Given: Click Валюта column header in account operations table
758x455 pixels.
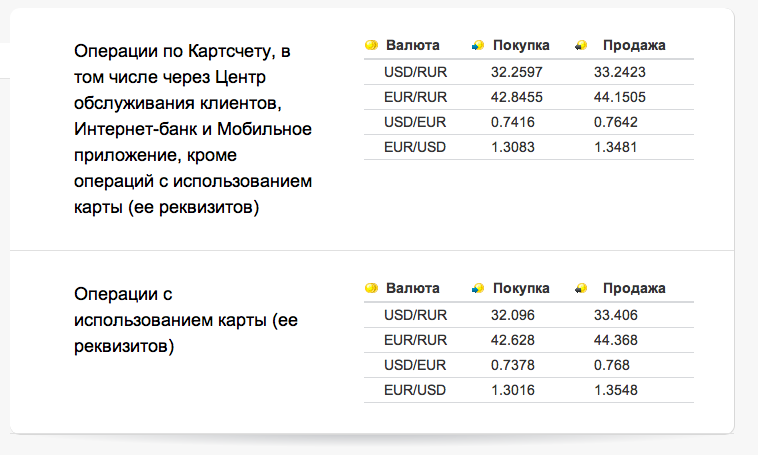Looking at the screenshot, I should (x=413, y=45).
